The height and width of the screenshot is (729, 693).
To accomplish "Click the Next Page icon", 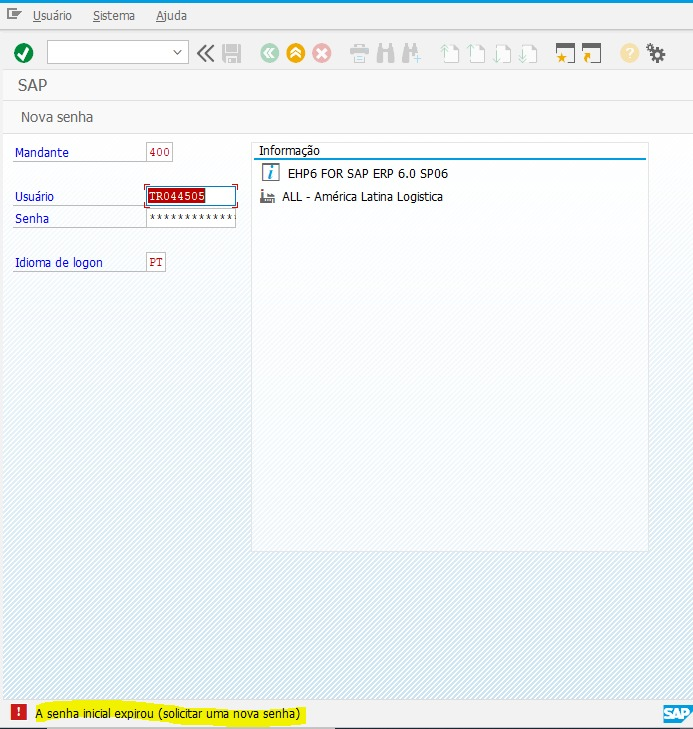I will (502, 53).
